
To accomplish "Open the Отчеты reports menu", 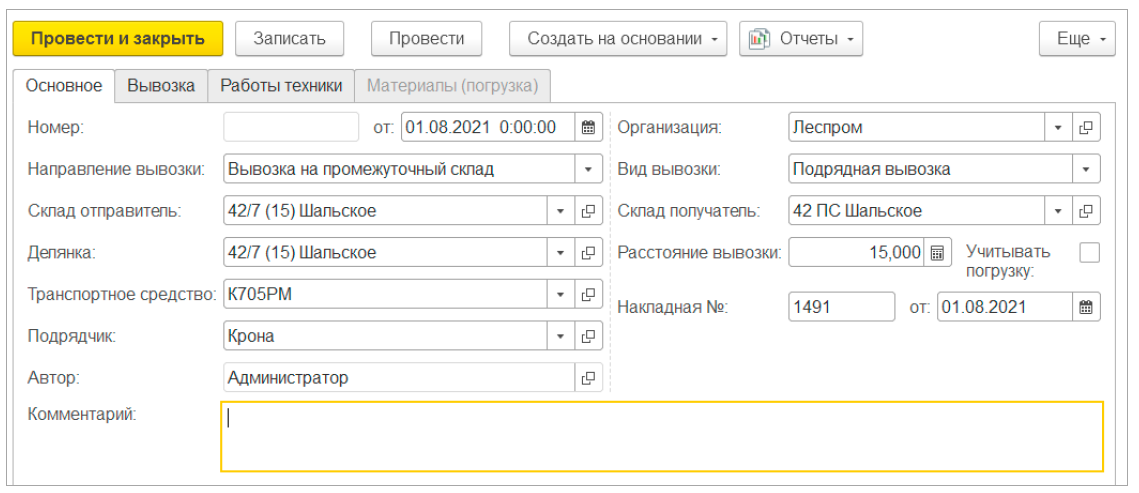I will pyautogui.click(x=801, y=39).
